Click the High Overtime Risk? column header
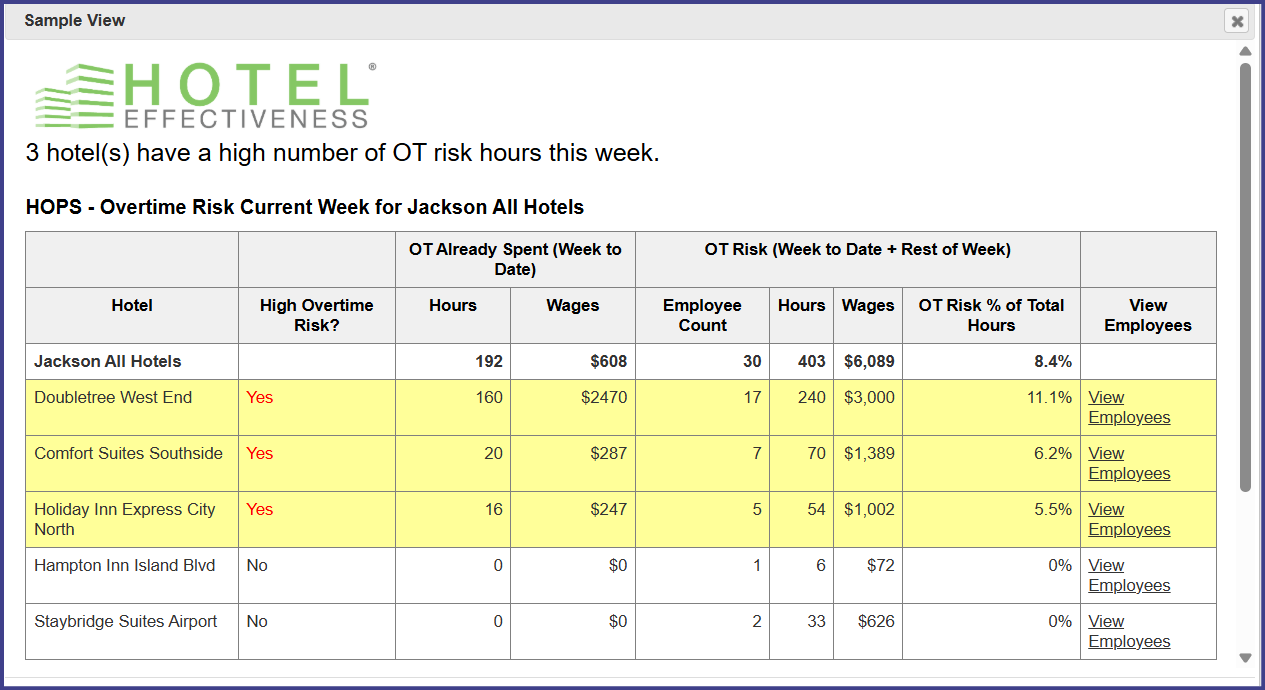The width and height of the screenshot is (1265, 690). tap(316, 315)
